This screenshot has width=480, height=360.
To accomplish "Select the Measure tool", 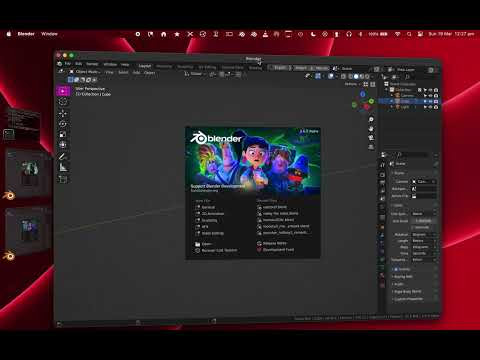I will (63, 168).
